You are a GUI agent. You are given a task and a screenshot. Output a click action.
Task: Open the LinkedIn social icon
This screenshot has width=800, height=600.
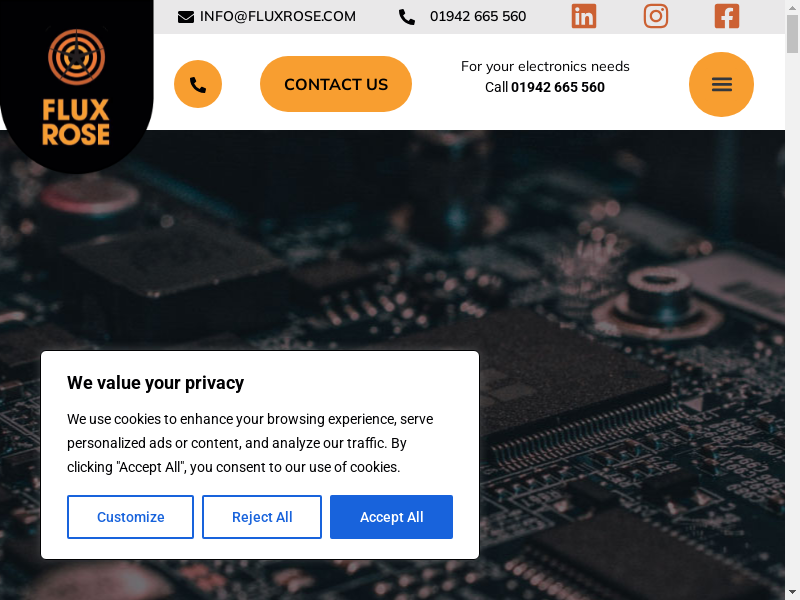coord(584,16)
